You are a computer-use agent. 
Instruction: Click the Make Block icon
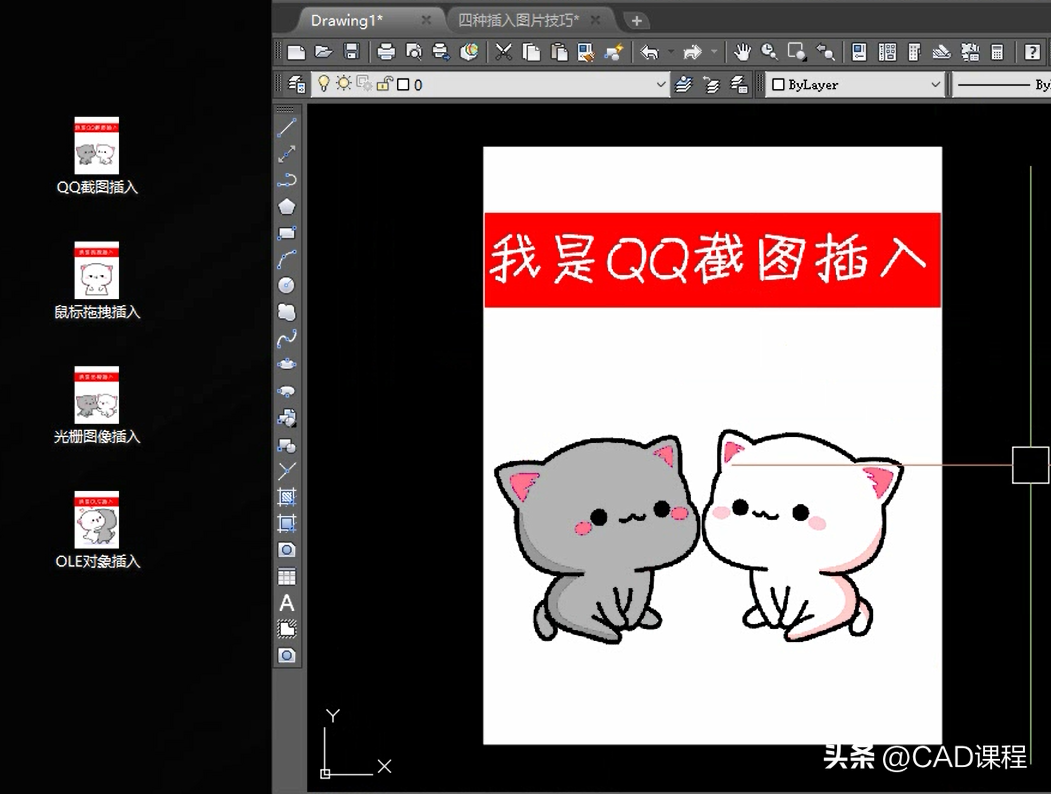click(286, 445)
